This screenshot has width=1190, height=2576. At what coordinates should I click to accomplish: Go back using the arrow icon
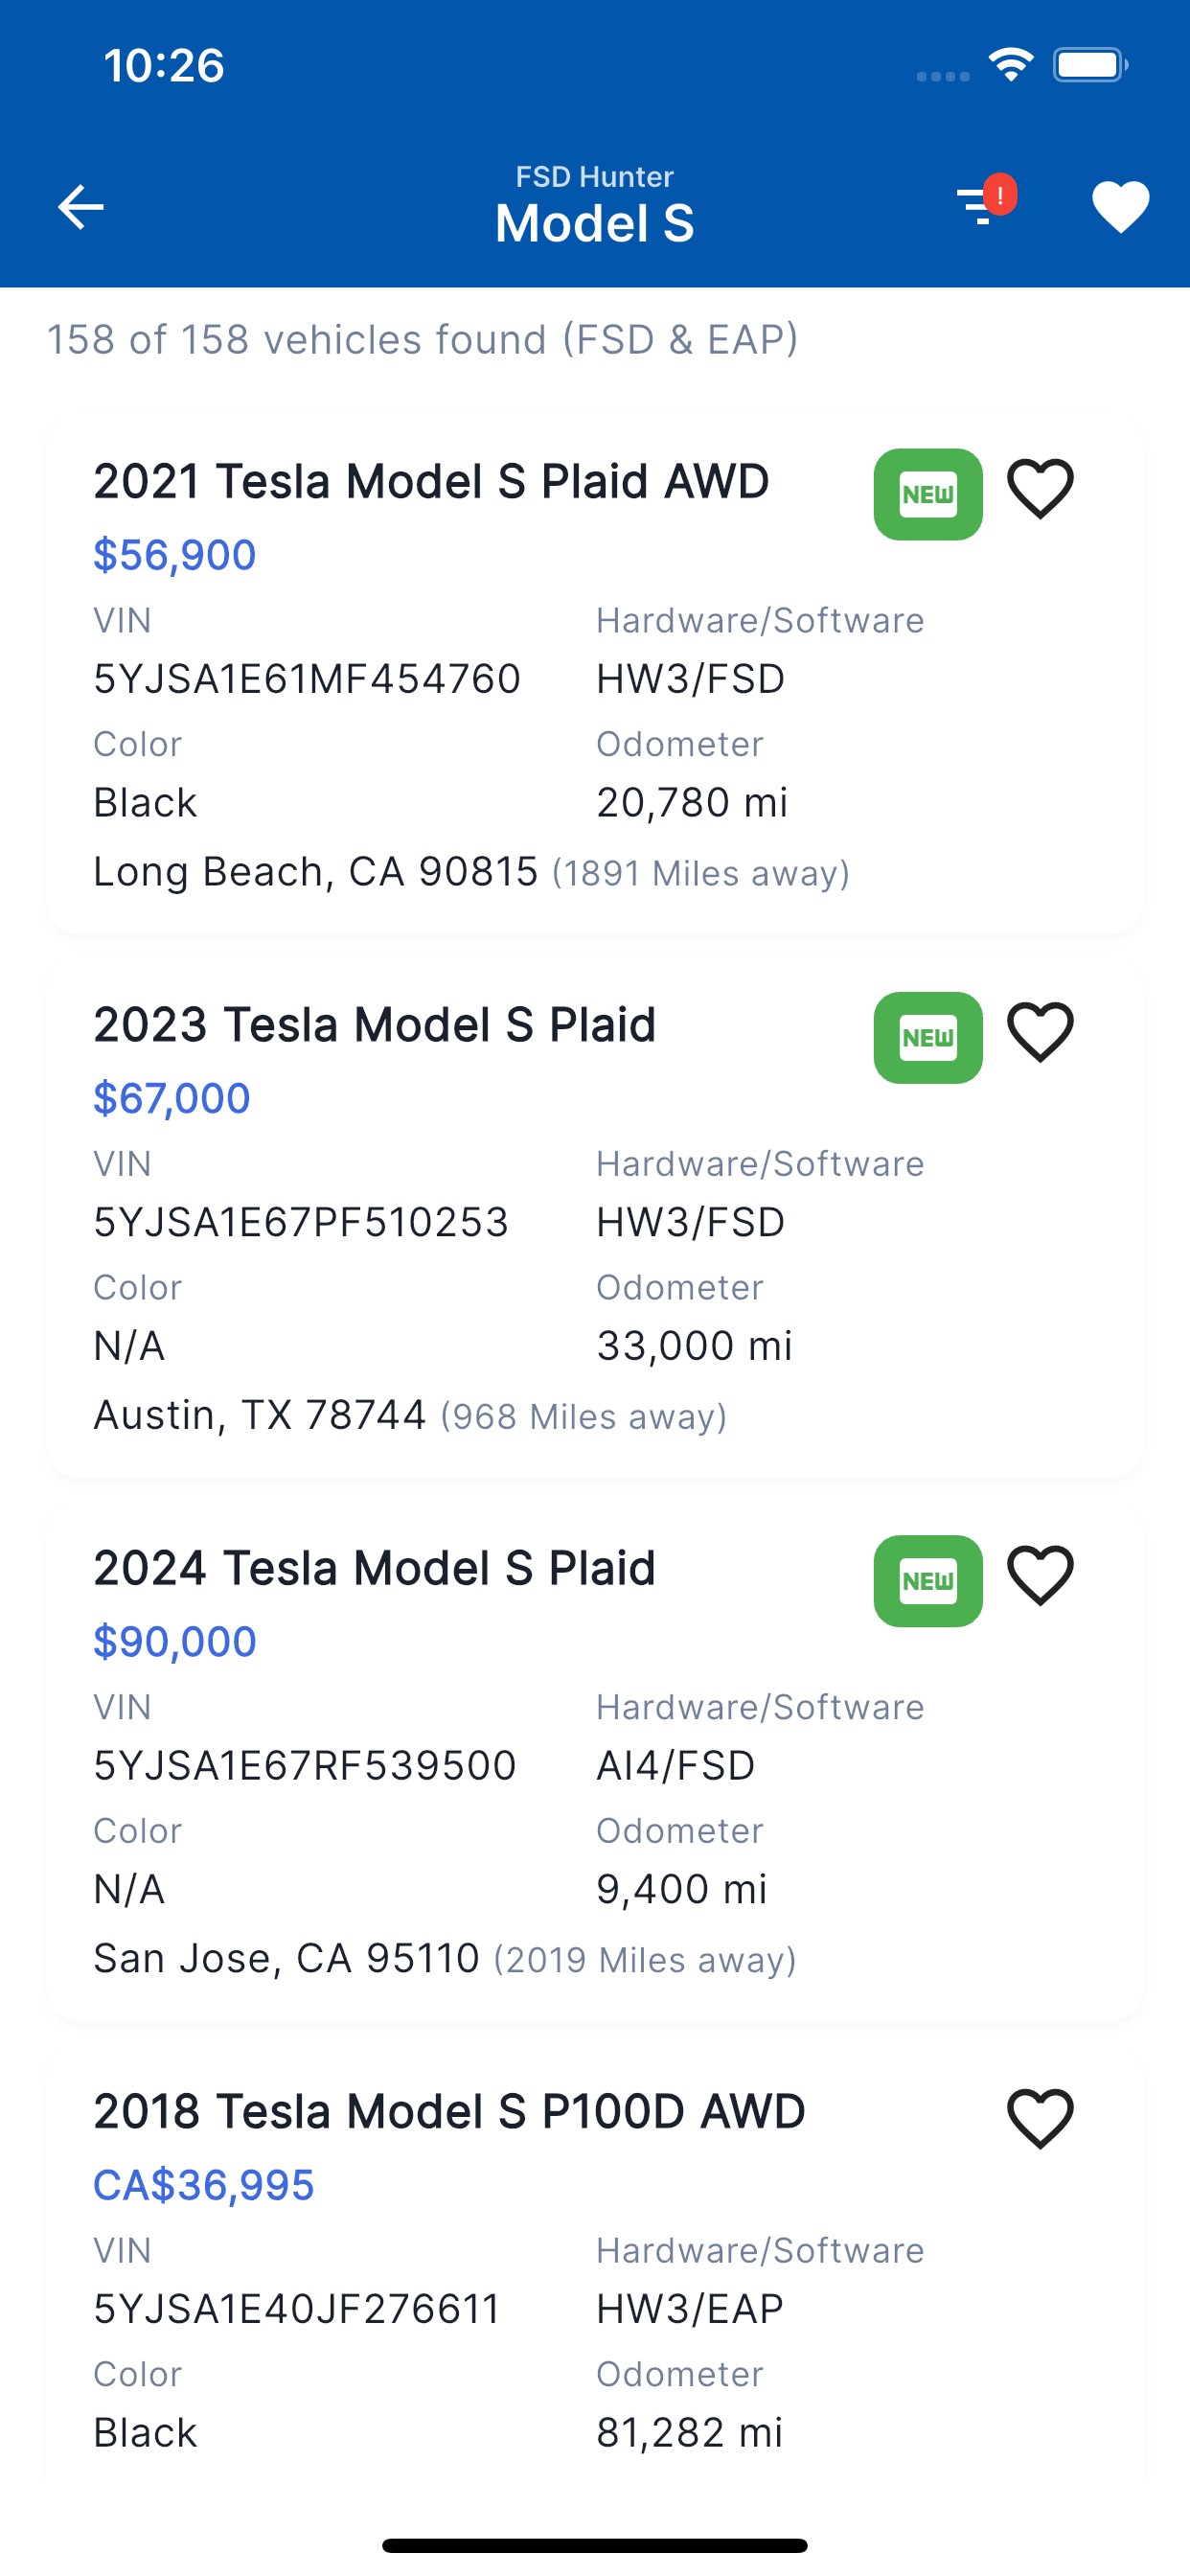point(81,207)
